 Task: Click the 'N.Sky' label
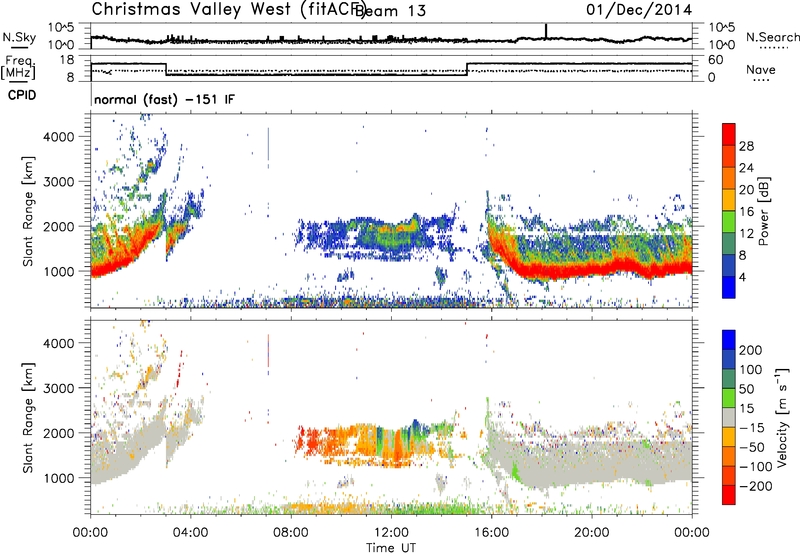coord(19,37)
